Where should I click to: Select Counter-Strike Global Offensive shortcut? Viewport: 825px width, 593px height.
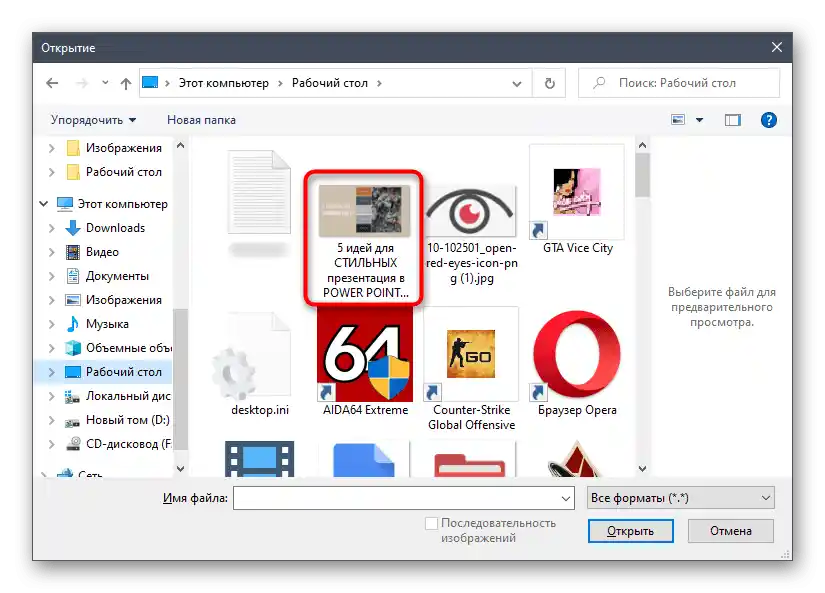pyautogui.click(x=471, y=369)
